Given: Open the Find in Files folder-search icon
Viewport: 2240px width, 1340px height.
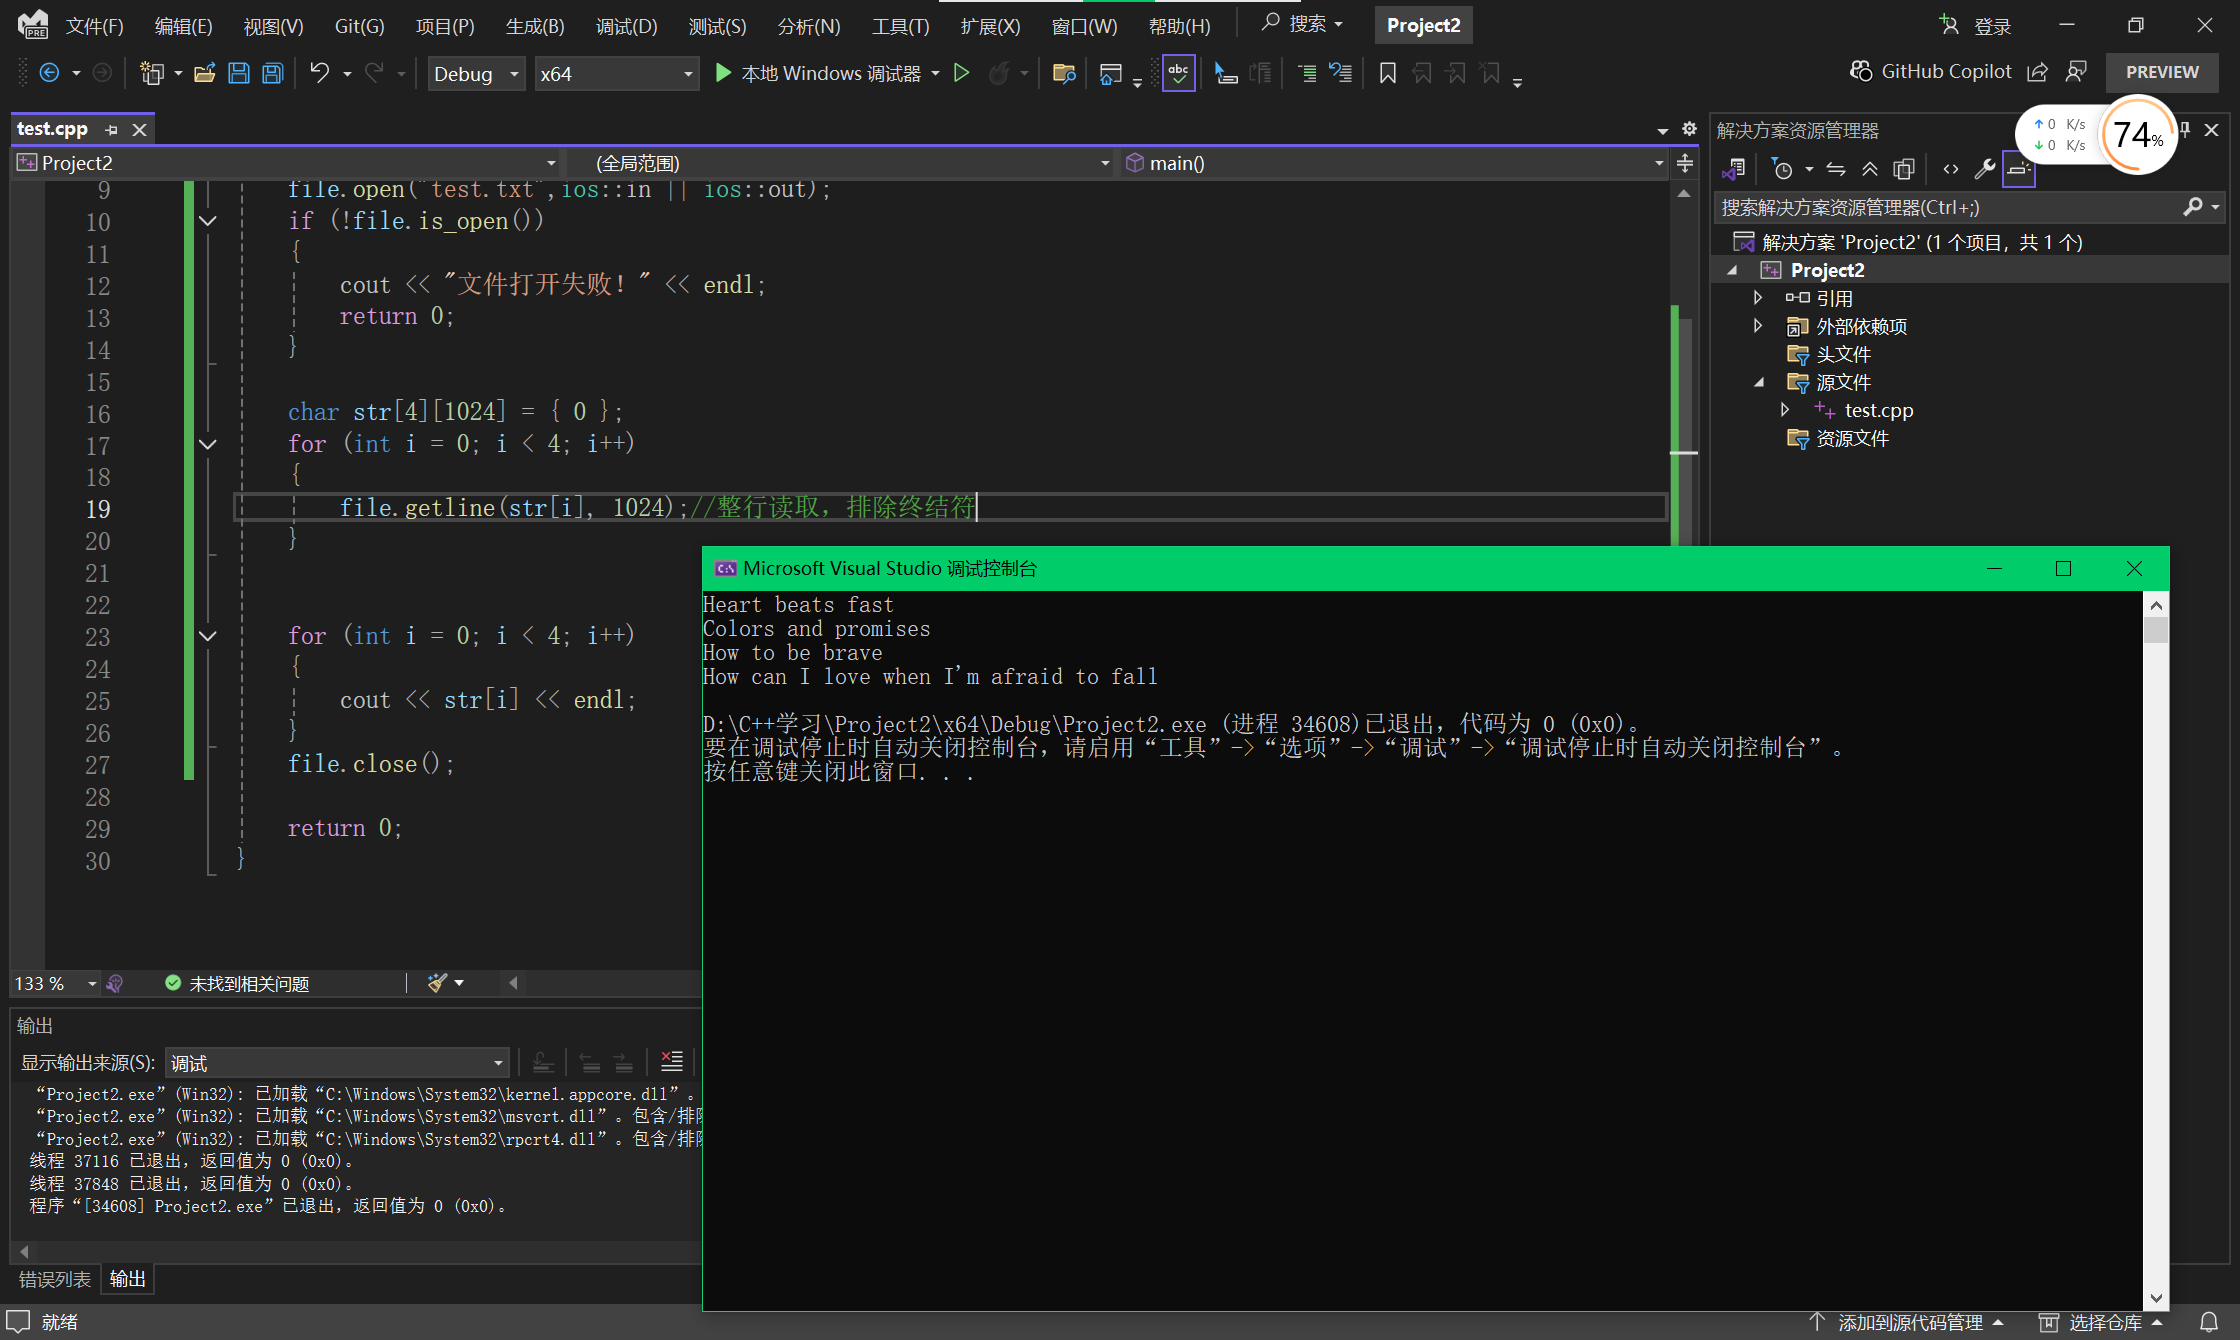Looking at the screenshot, I should [x=1063, y=73].
